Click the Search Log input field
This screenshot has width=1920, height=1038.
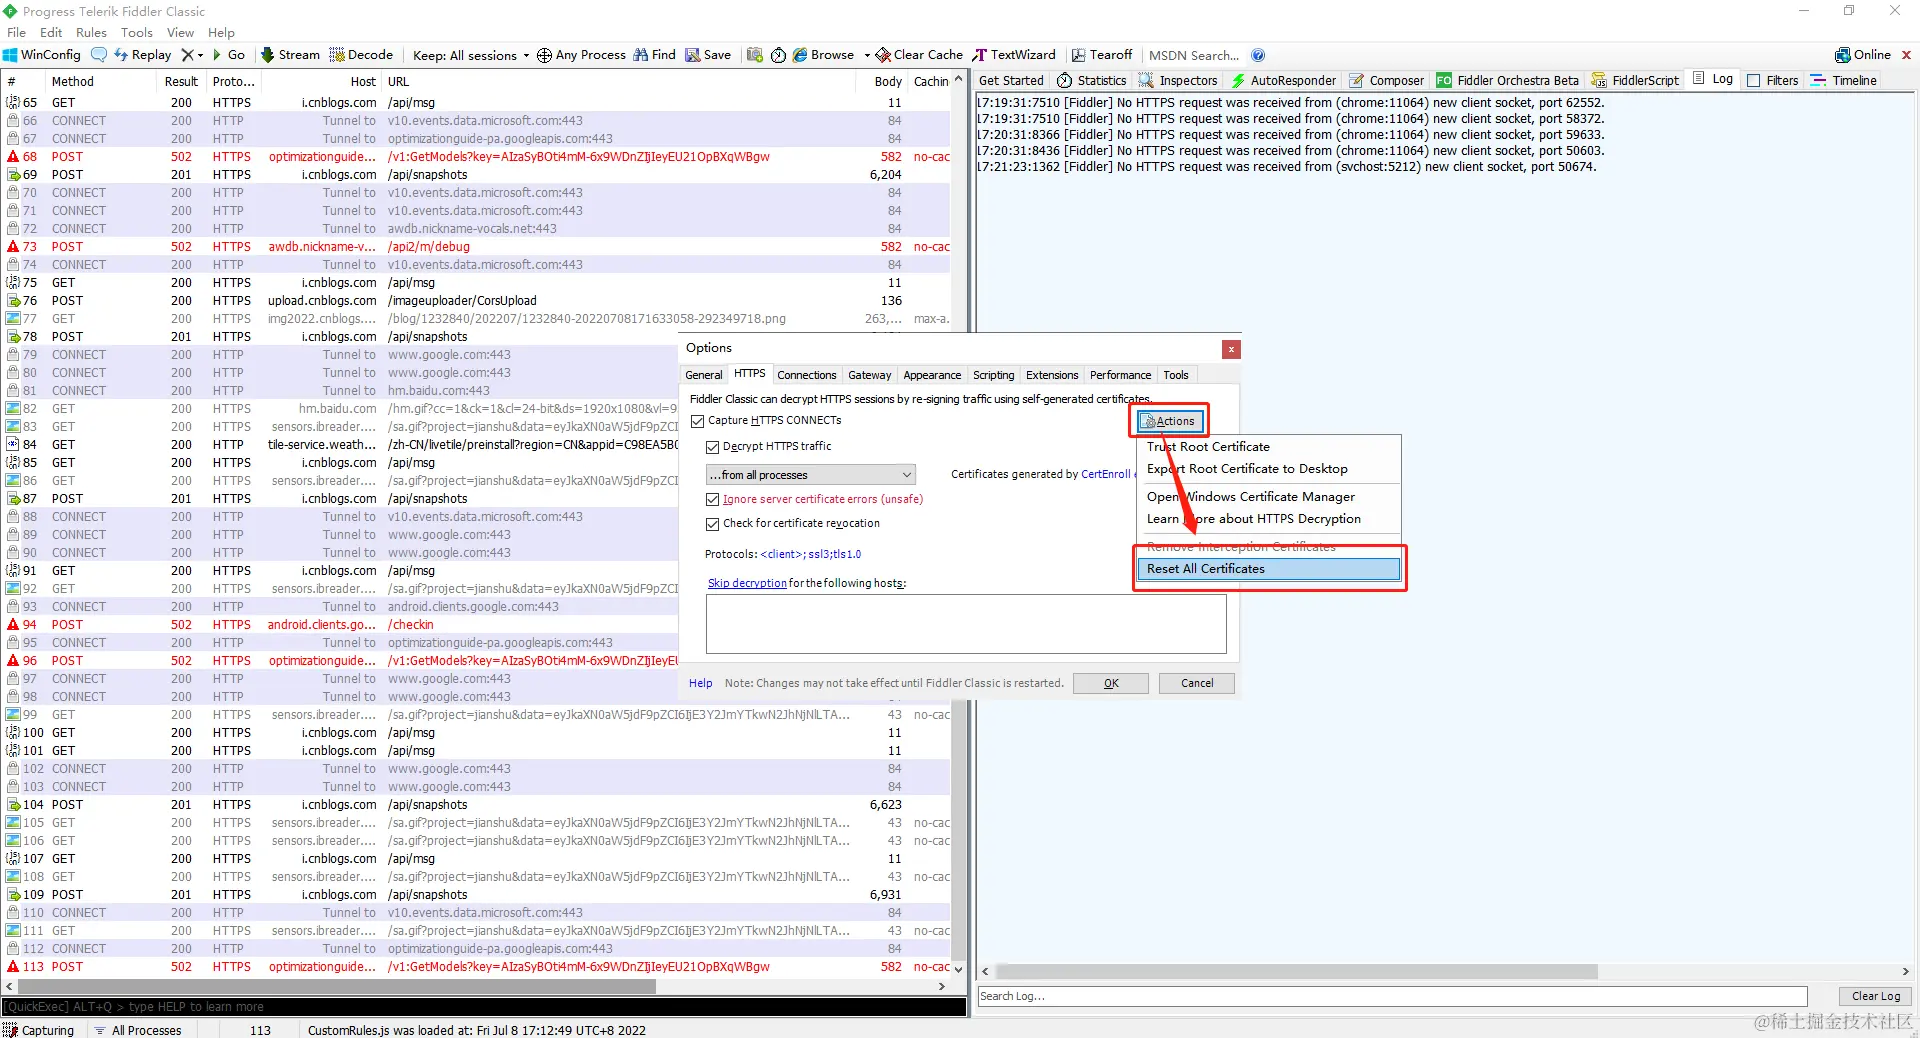click(x=1392, y=996)
